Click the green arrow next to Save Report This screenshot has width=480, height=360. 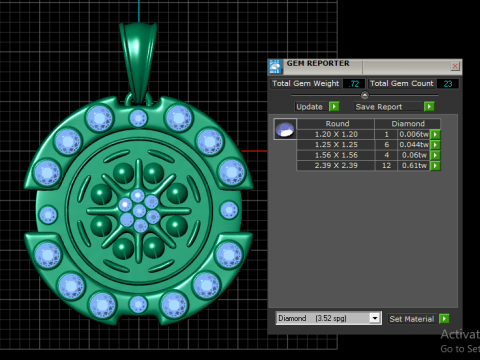(x=429, y=106)
